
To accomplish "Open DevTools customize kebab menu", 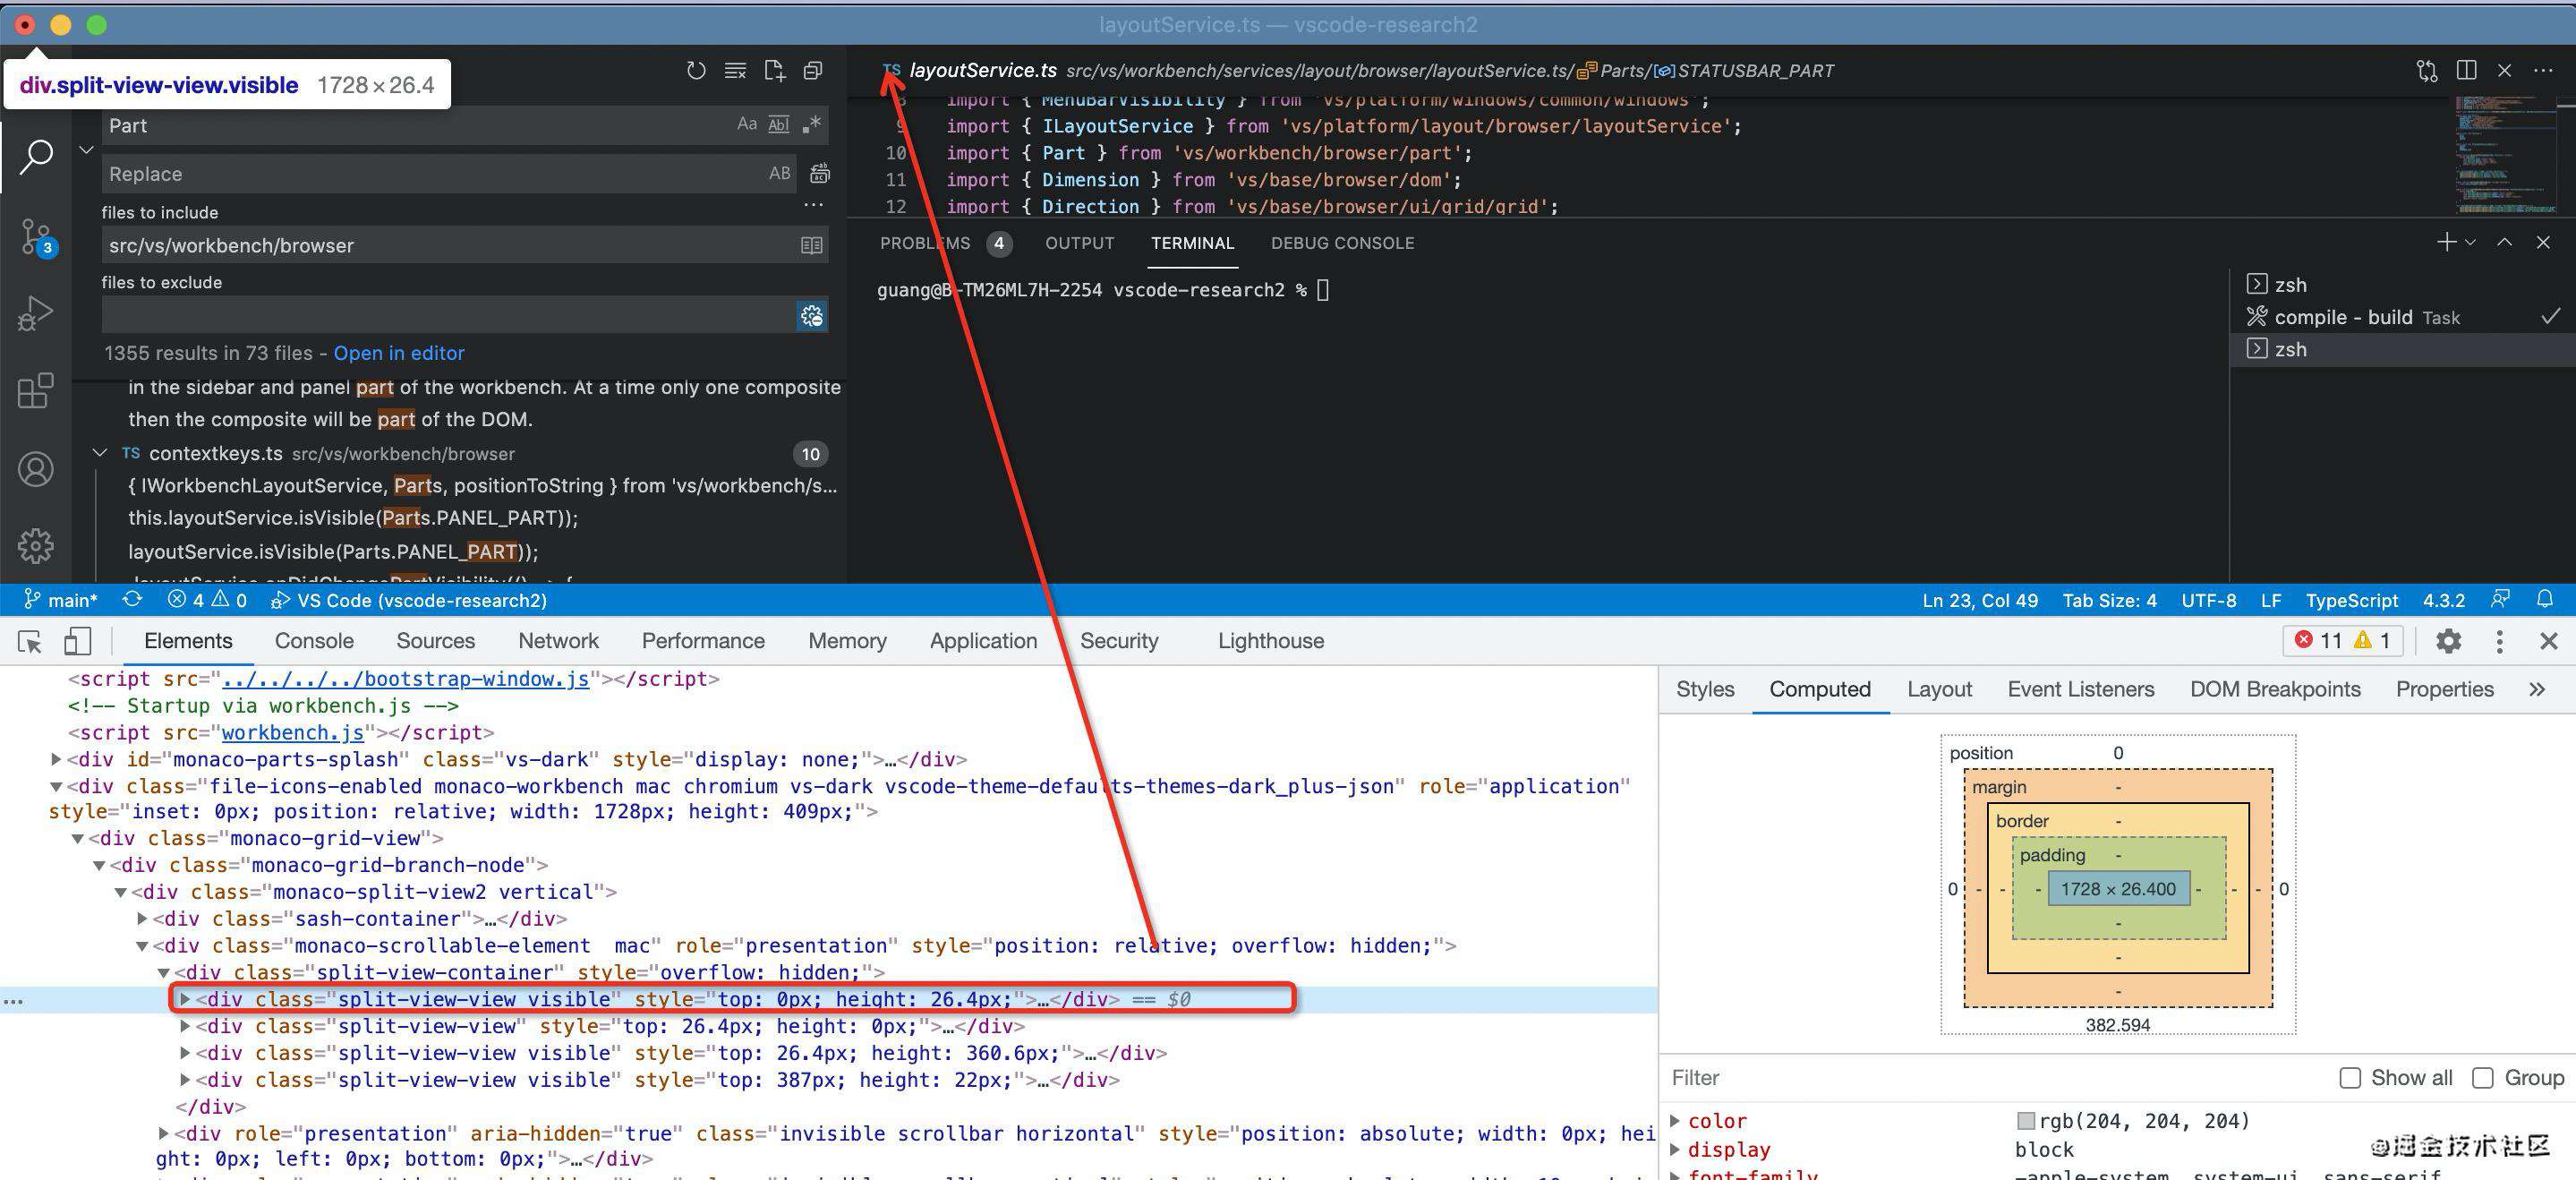I will click(2499, 641).
